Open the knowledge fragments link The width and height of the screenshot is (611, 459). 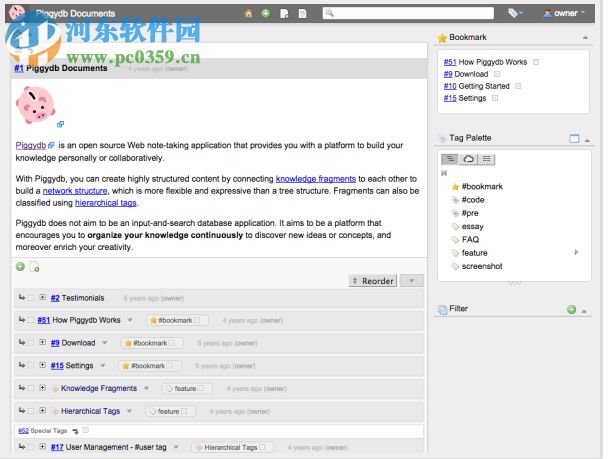(316, 179)
